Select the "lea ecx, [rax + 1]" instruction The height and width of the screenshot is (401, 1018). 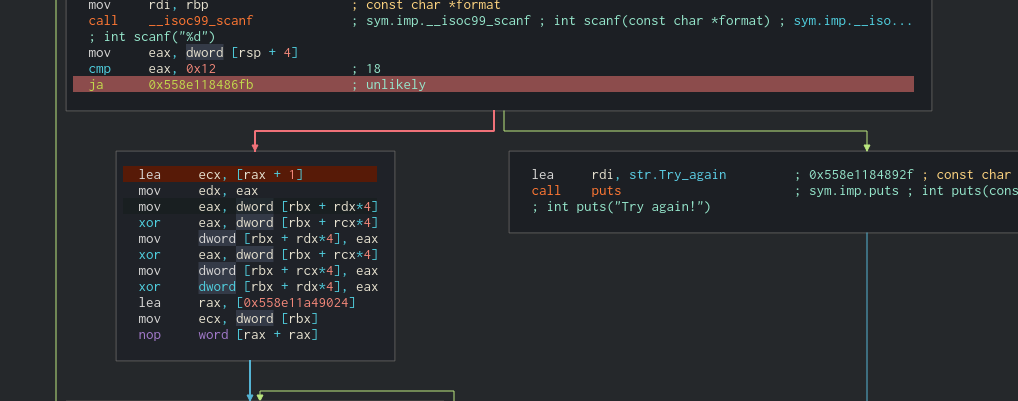(250, 175)
